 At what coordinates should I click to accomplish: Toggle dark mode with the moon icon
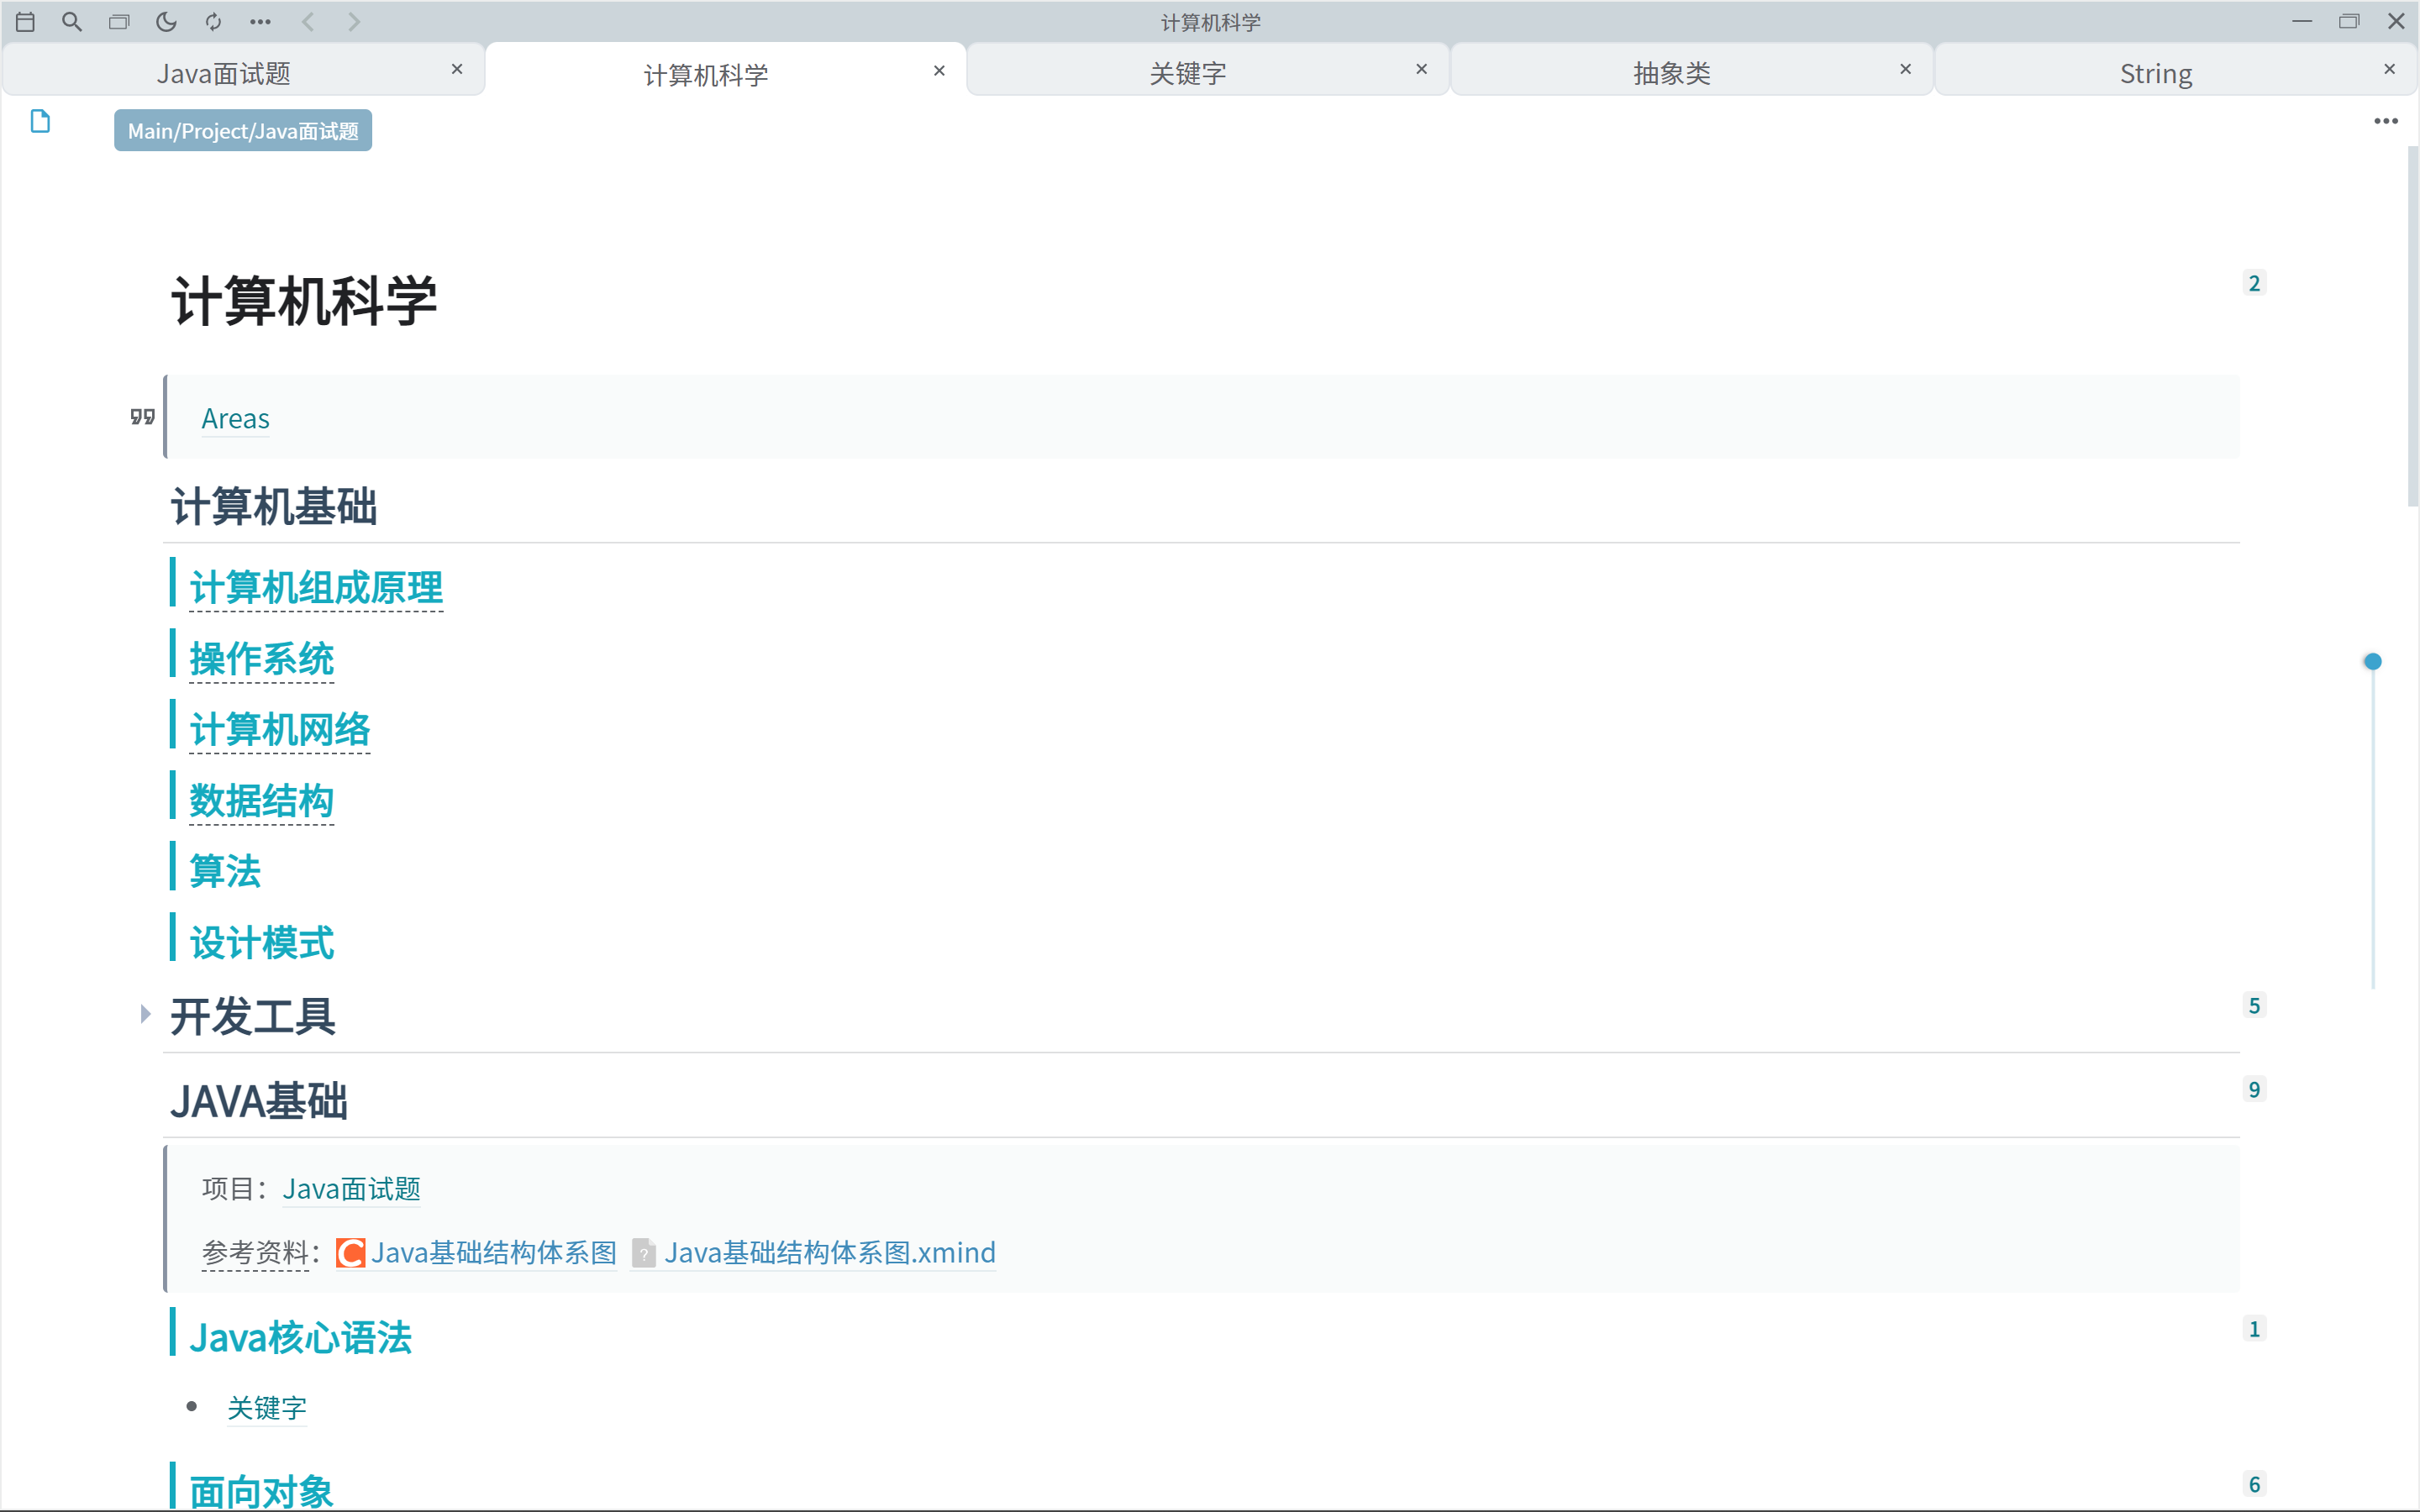coord(166,21)
